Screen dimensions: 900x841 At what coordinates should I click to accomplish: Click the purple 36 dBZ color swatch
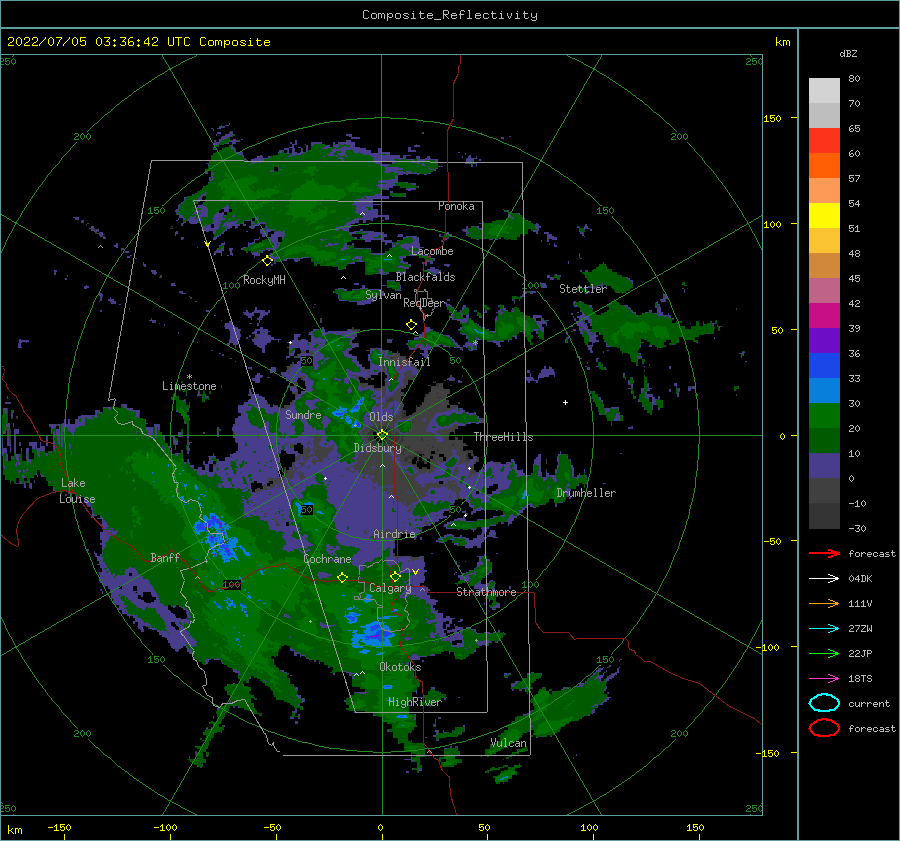[824, 340]
